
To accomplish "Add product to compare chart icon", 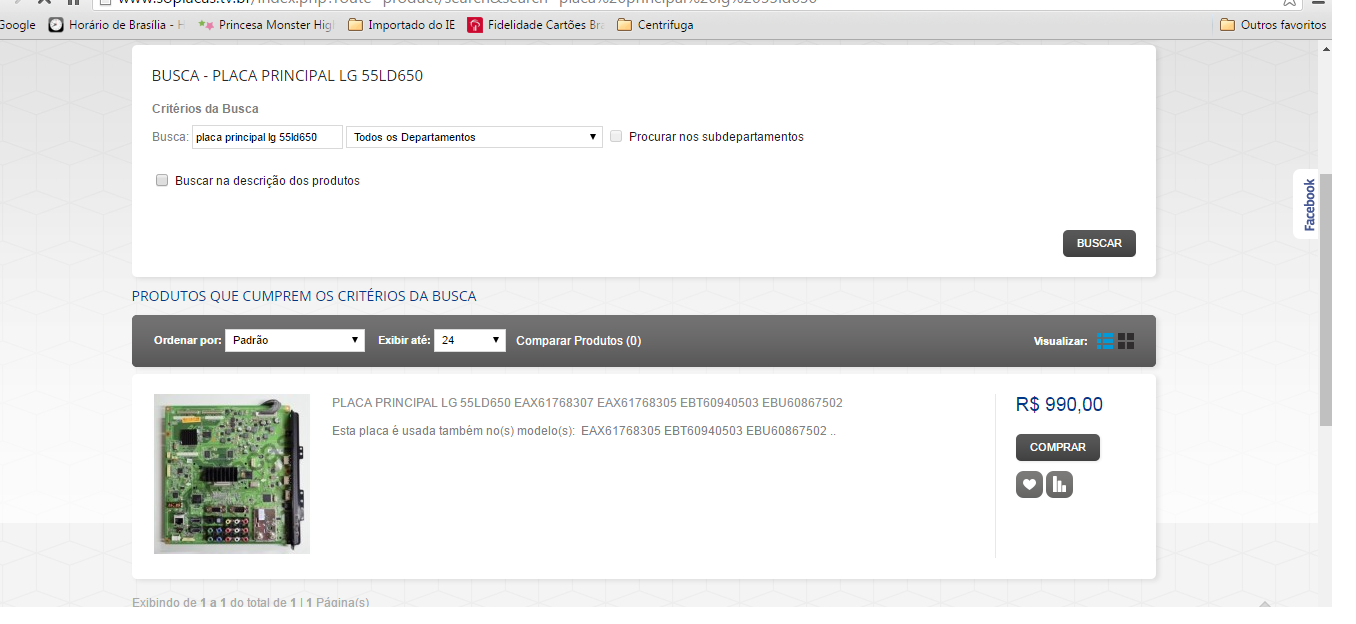I will 1059,485.
